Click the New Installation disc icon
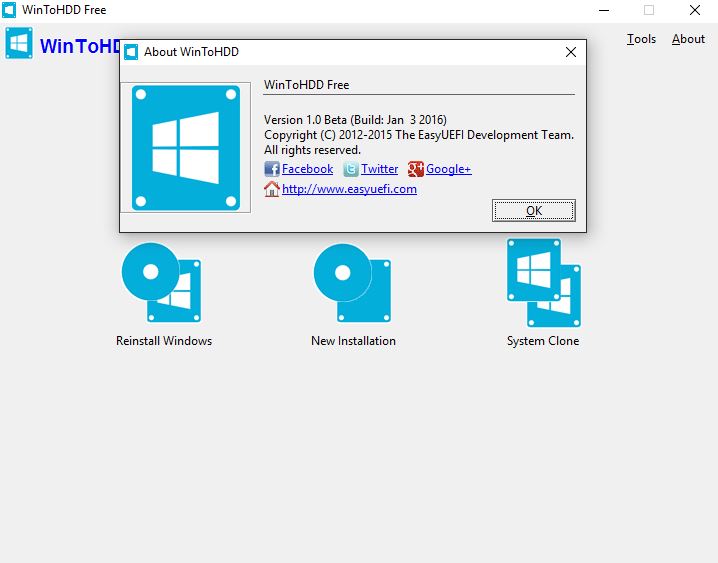The height and width of the screenshot is (563, 718). 352,282
